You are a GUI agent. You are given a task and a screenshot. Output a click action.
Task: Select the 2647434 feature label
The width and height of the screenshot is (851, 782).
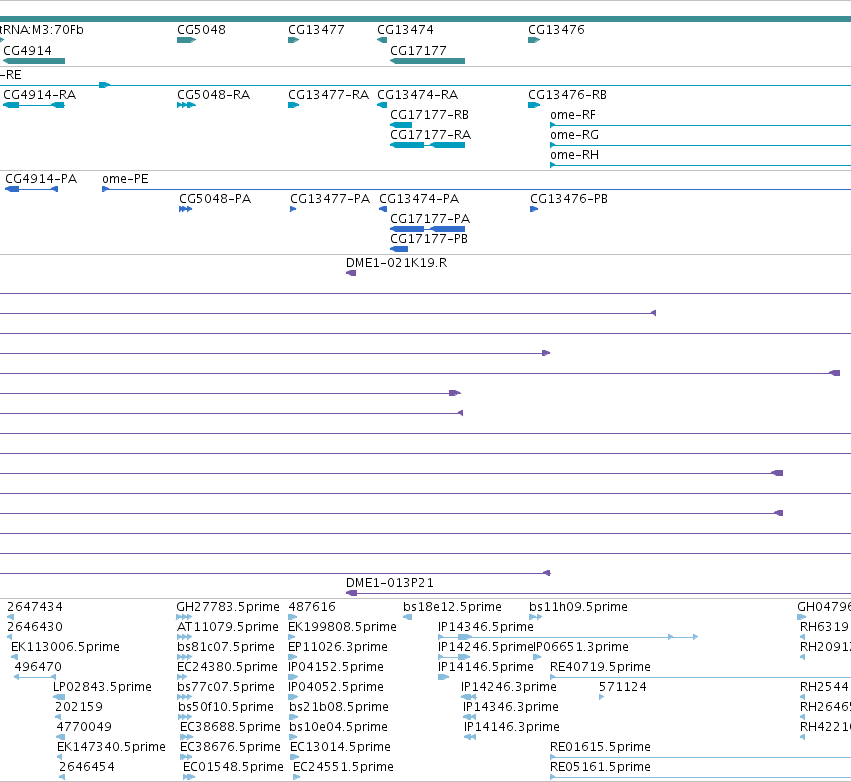point(35,607)
